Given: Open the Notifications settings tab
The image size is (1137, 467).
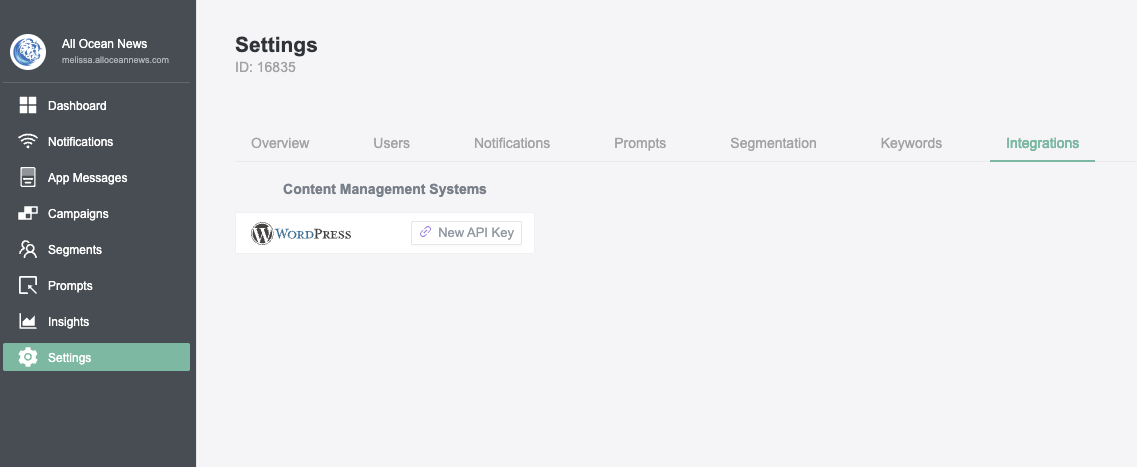Looking at the screenshot, I should pos(512,143).
